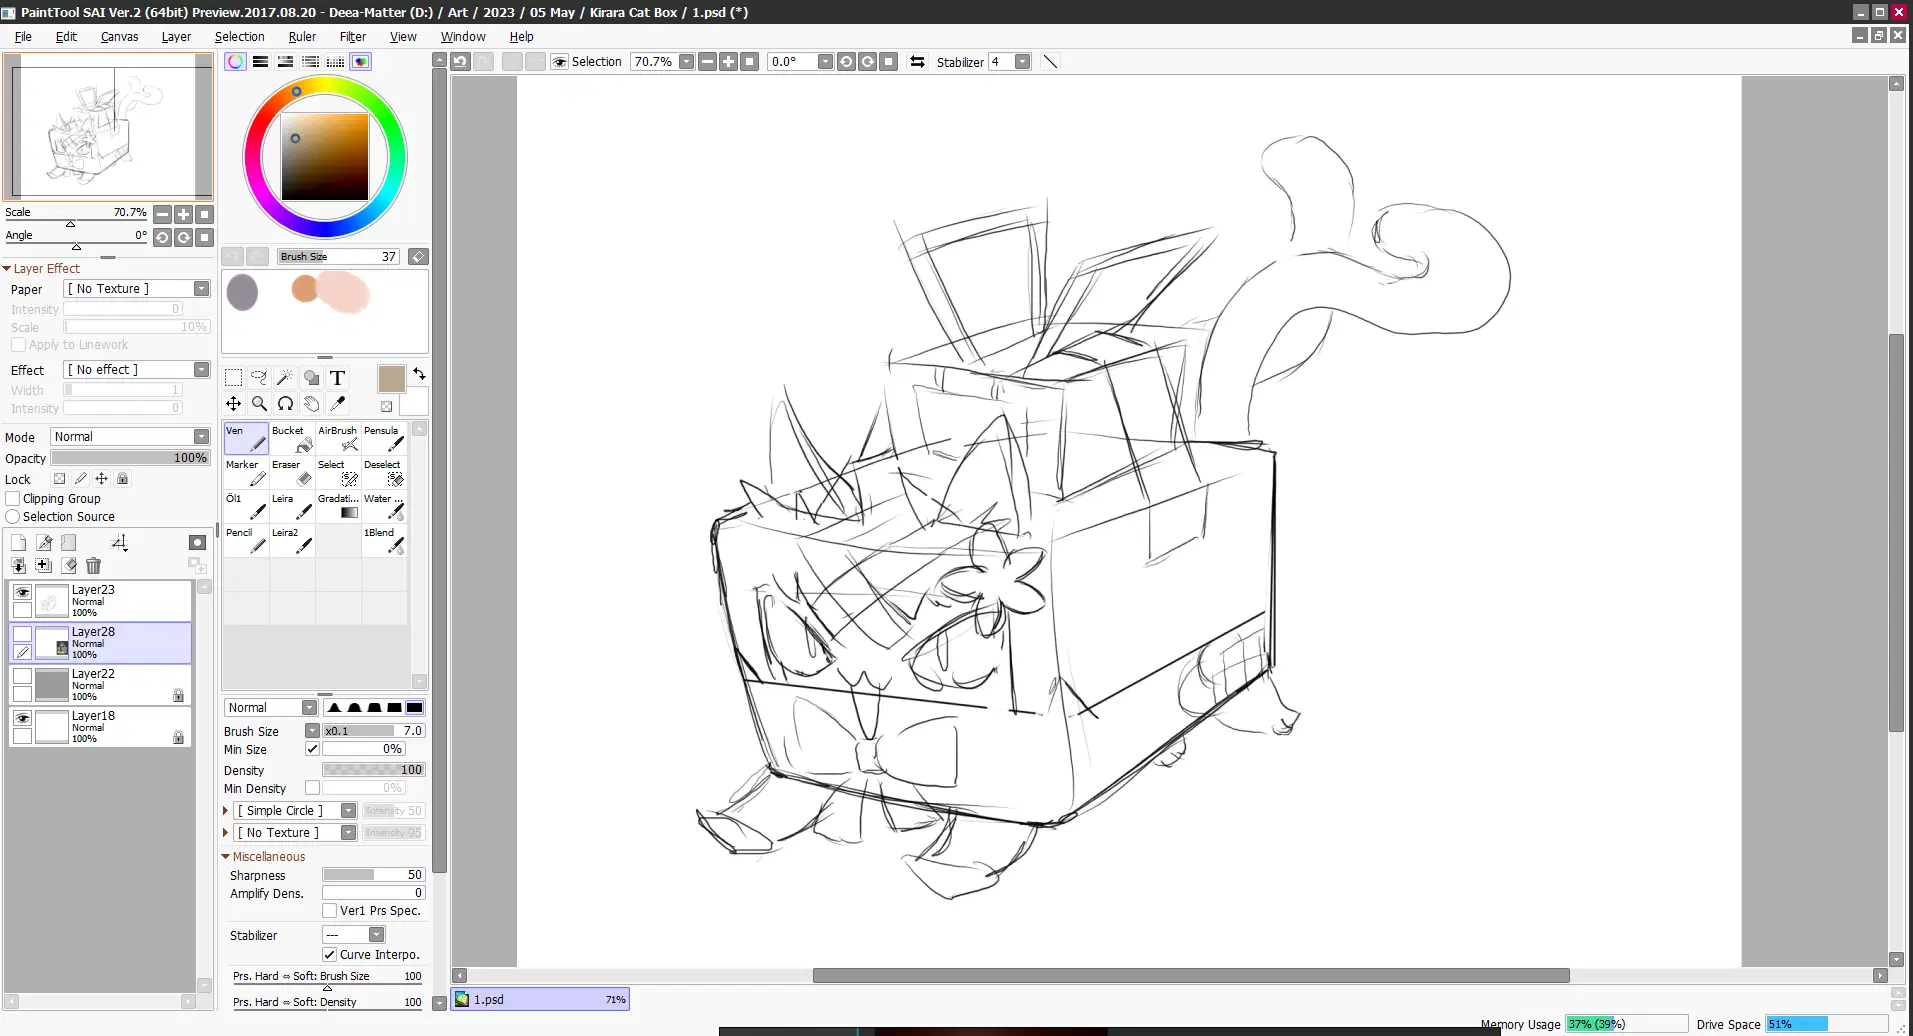
Task: Click the undo button in toolbar
Action: point(460,61)
